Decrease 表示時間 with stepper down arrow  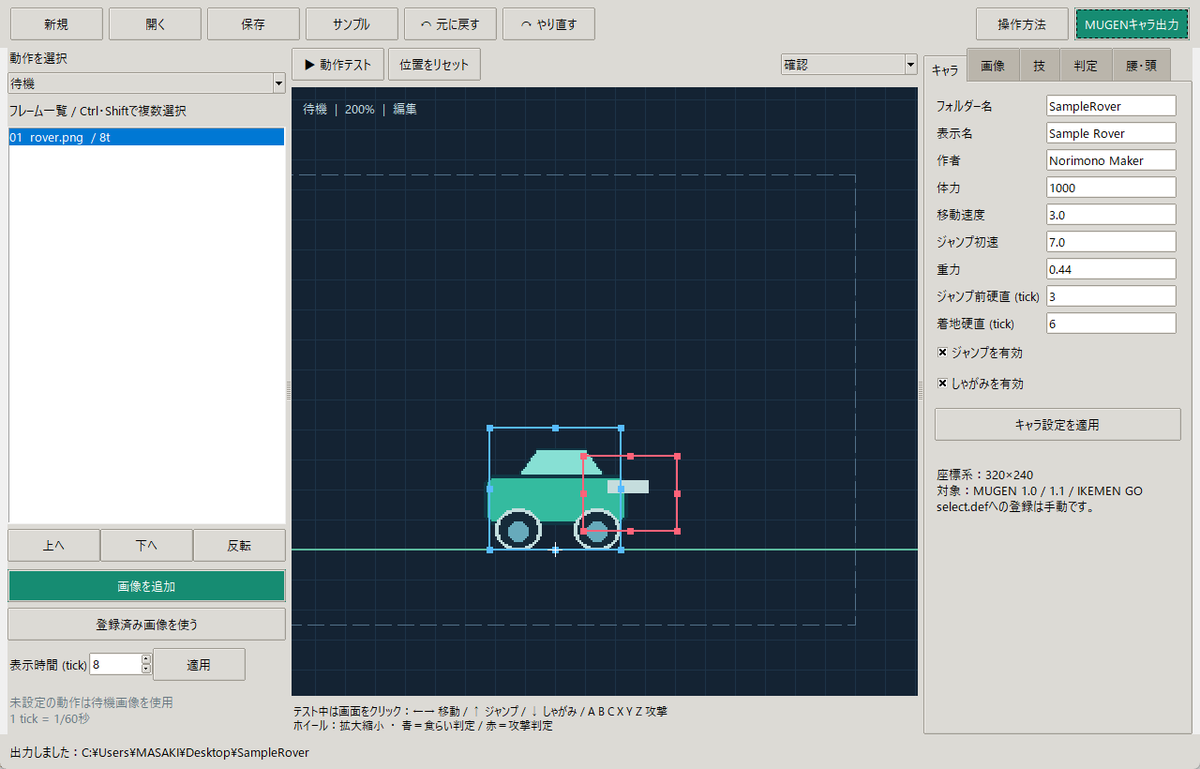tap(146, 669)
